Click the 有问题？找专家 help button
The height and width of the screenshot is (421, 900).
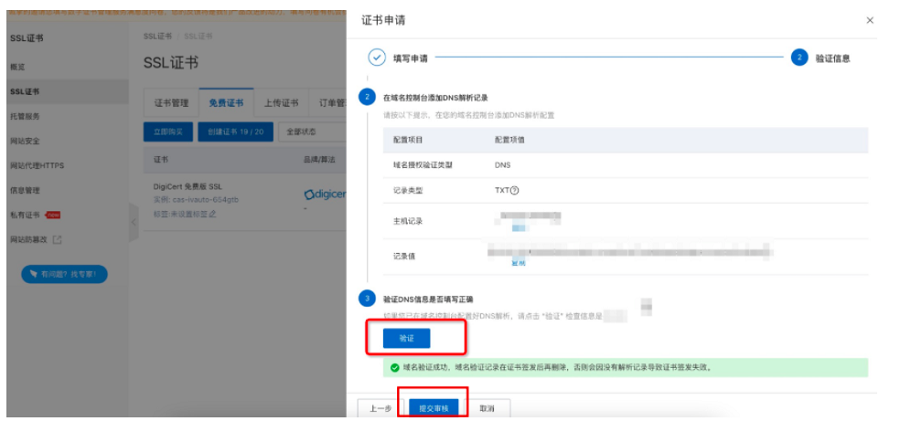coord(64,274)
